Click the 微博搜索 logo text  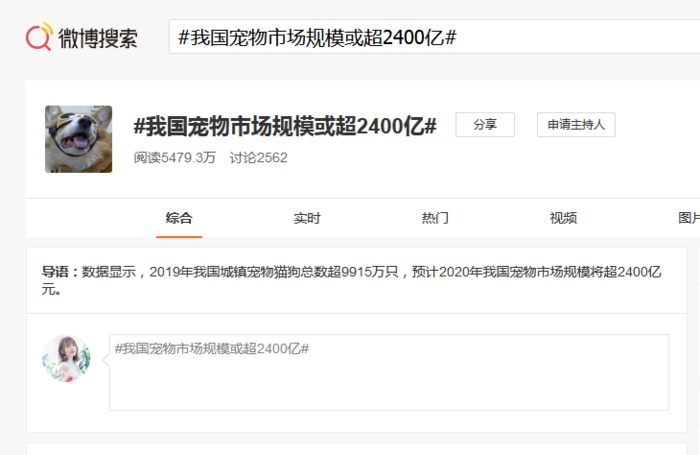coord(97,38)
